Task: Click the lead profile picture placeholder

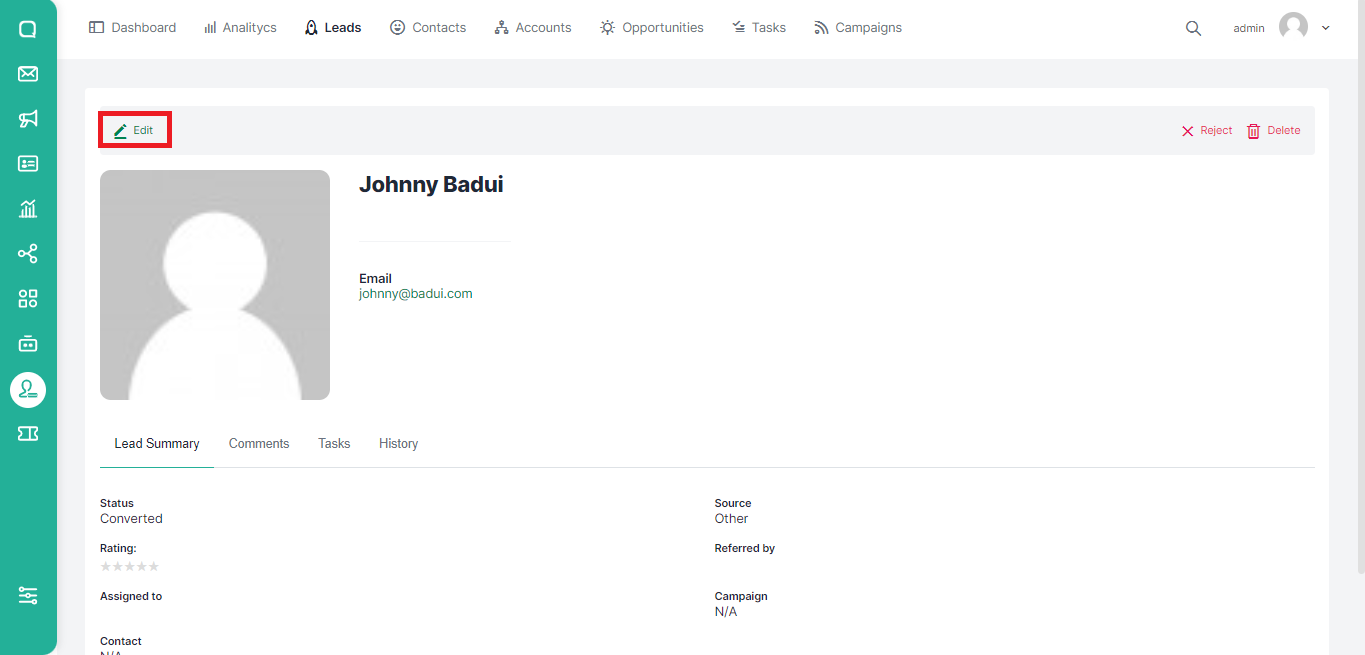Action: coord(215,285)
